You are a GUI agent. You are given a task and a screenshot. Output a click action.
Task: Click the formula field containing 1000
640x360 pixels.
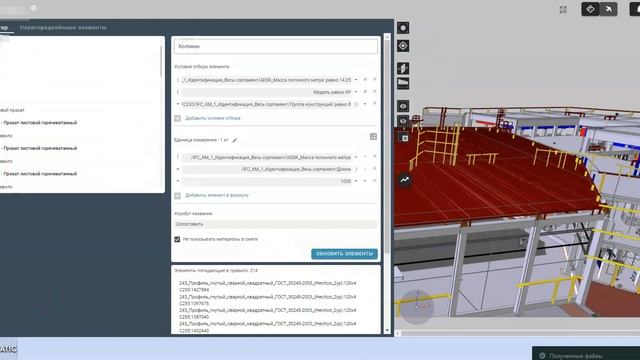point(266,181)
